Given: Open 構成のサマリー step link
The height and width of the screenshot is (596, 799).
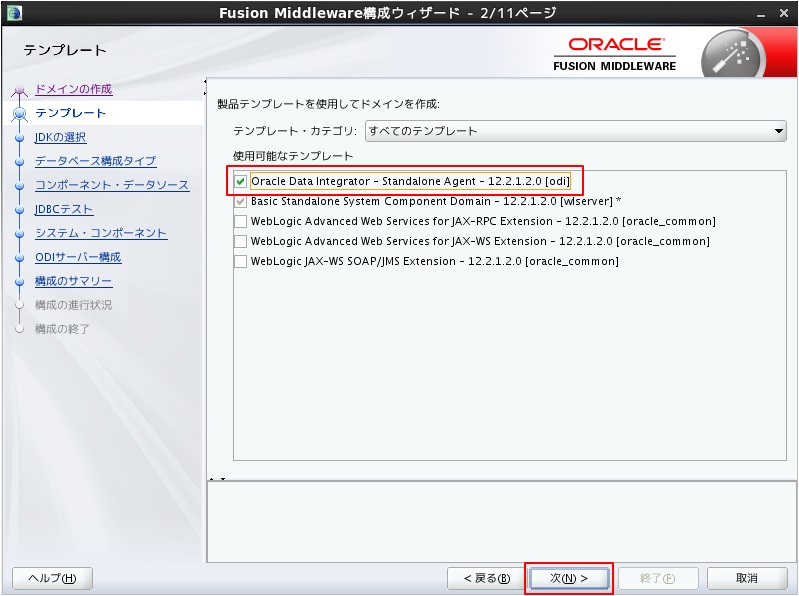Looking at the screenshot, I should (73, 281).
